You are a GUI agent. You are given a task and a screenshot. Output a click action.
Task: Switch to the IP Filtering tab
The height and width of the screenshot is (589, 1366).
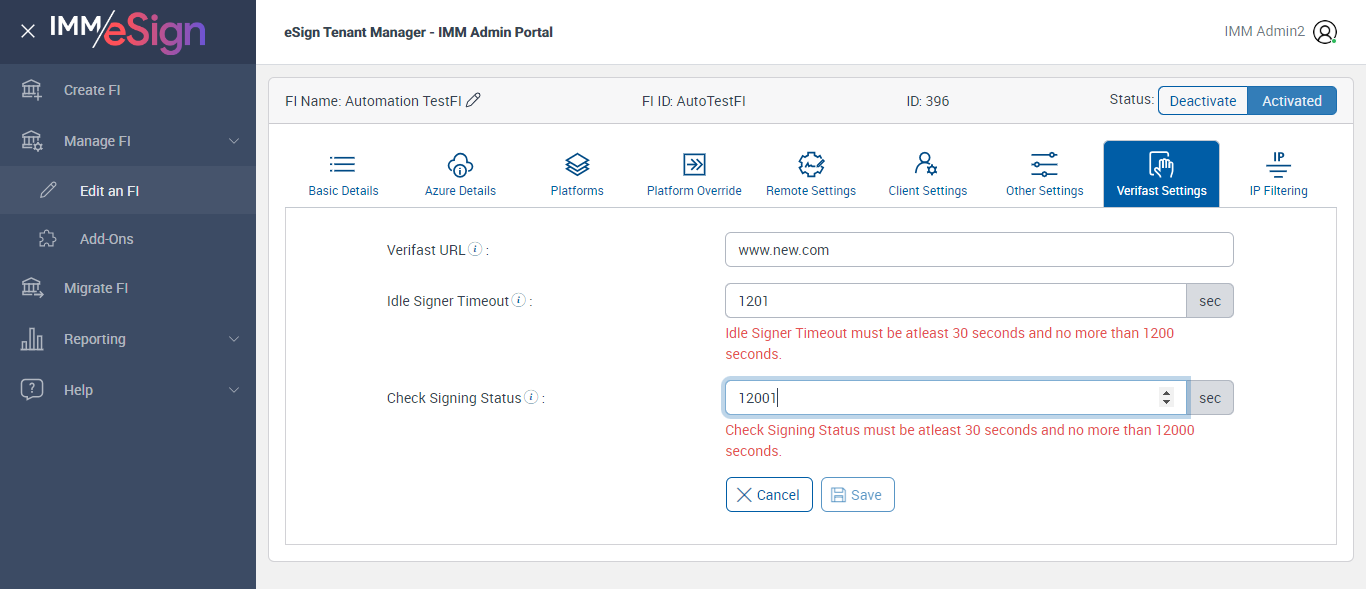(1278, 174)
